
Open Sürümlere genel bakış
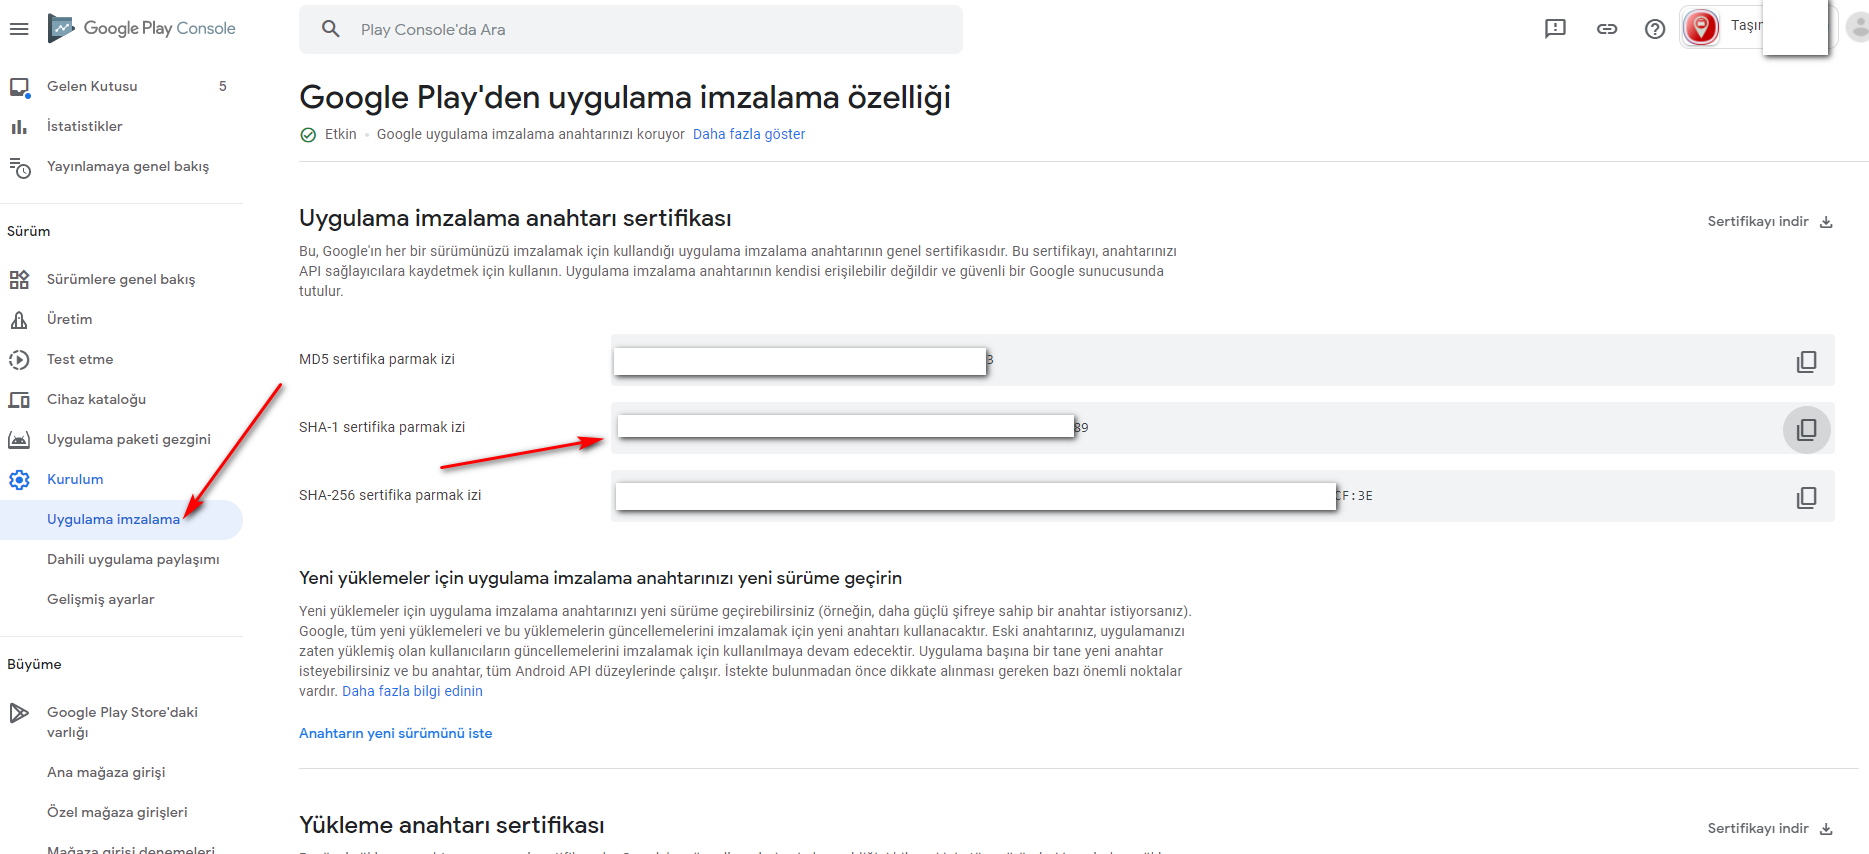pos(121,279)
